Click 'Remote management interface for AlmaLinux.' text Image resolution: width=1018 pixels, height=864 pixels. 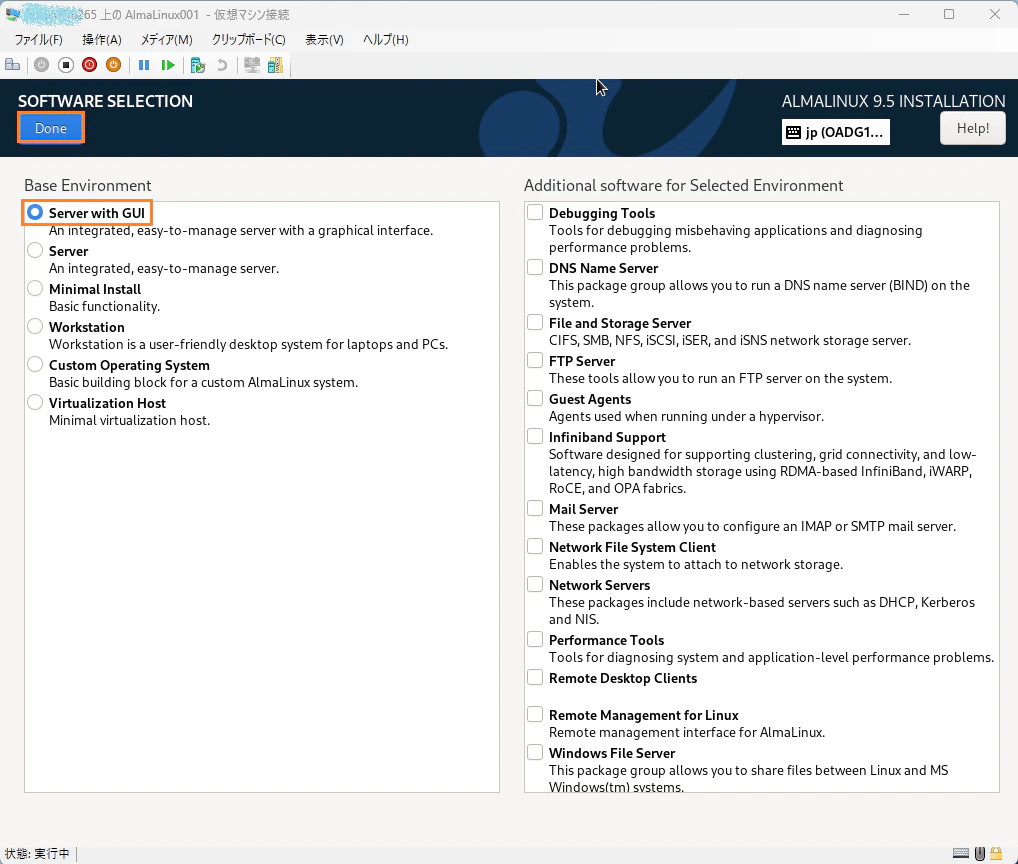click(687, 732)
